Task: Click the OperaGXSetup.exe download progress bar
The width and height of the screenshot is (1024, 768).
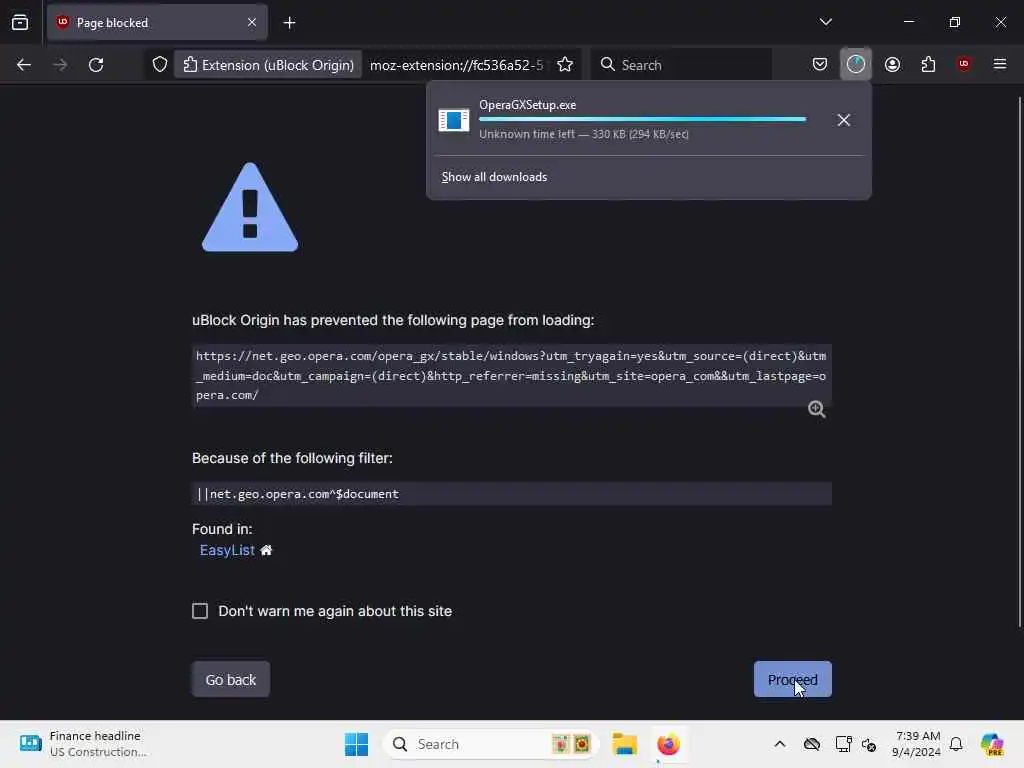Action: [x=643, y=120]
